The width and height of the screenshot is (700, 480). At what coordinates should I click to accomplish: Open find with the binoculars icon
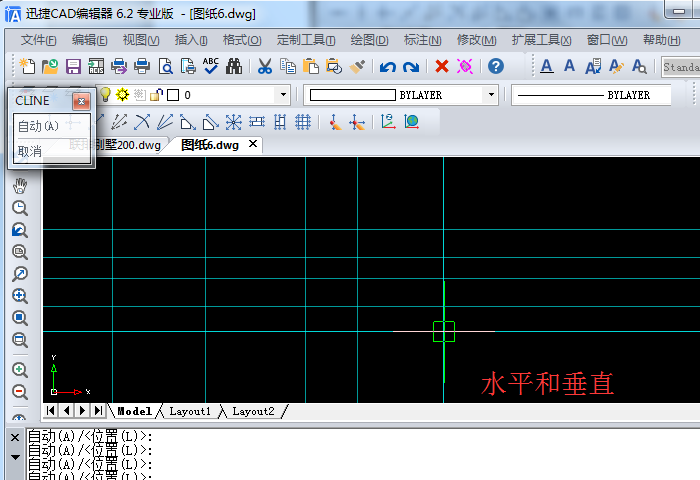234,67
